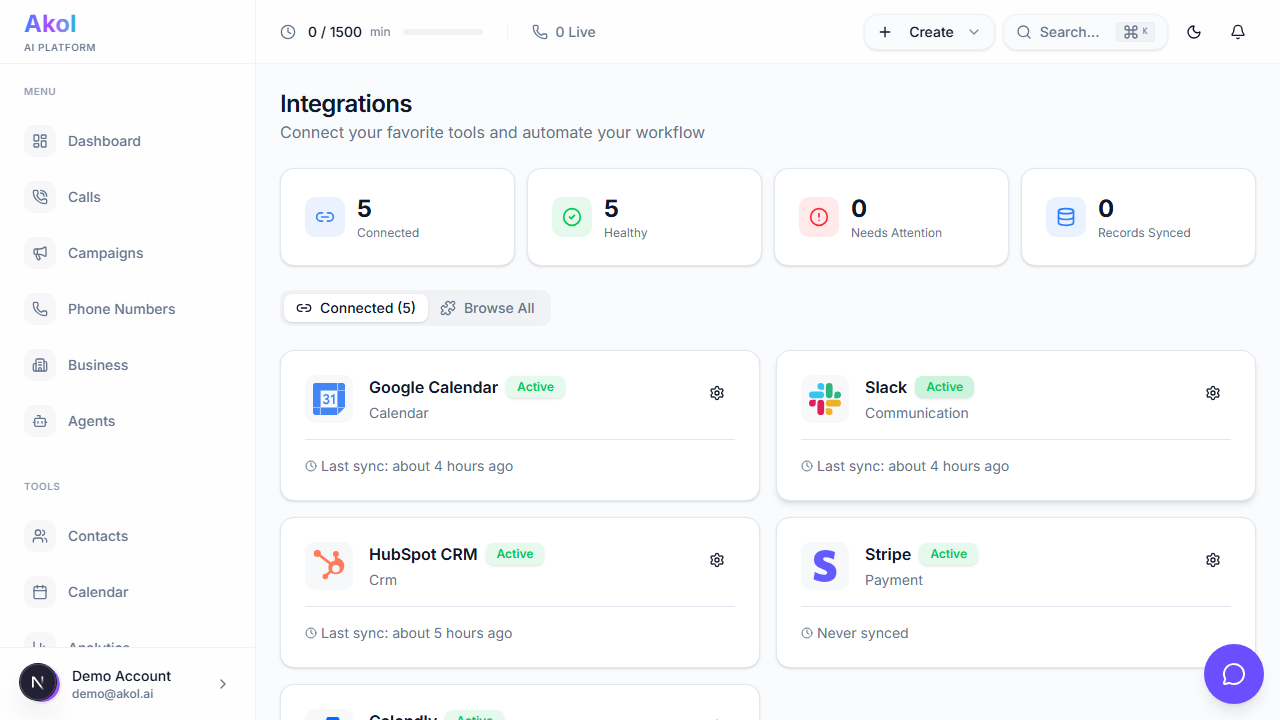Open the Agents page
The image size is (1280, 720).
tap(91, 420)
